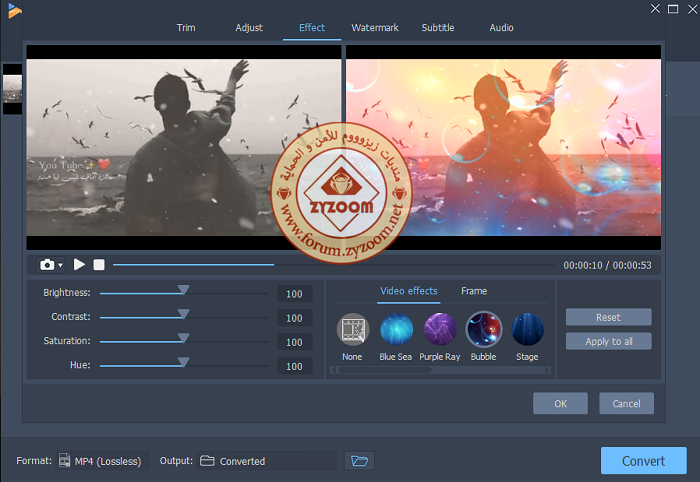Screen dimensions: 700x482
Task: Apply the Stage effect
Action: click(x=527, y=329)
